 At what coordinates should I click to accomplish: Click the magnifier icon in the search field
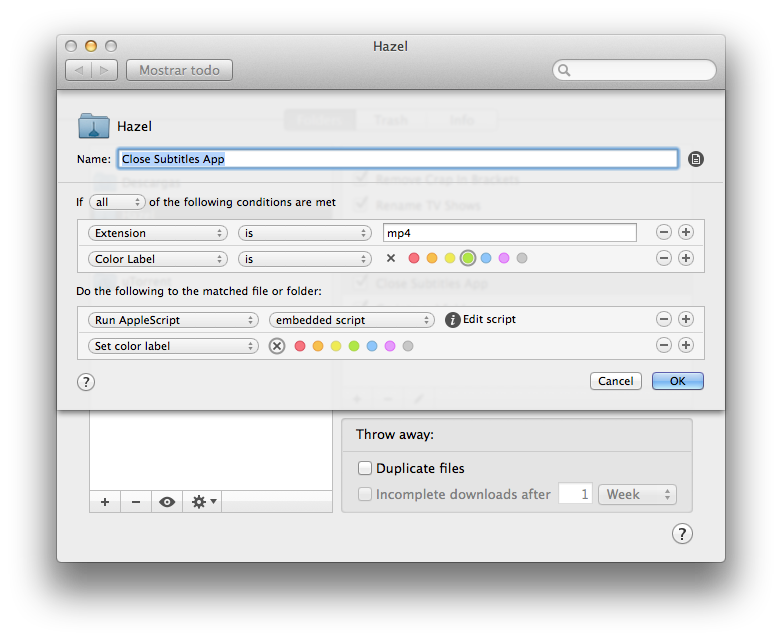564,70
